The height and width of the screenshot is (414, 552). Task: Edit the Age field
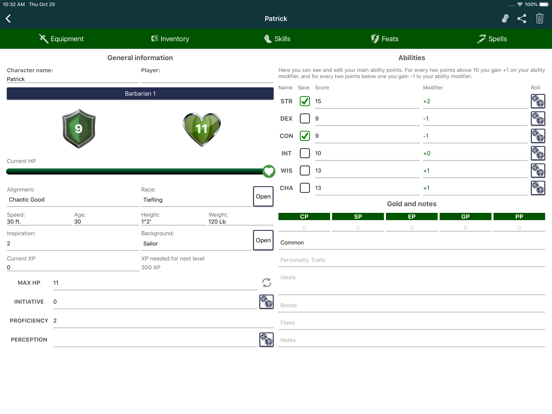pos(106,222)
